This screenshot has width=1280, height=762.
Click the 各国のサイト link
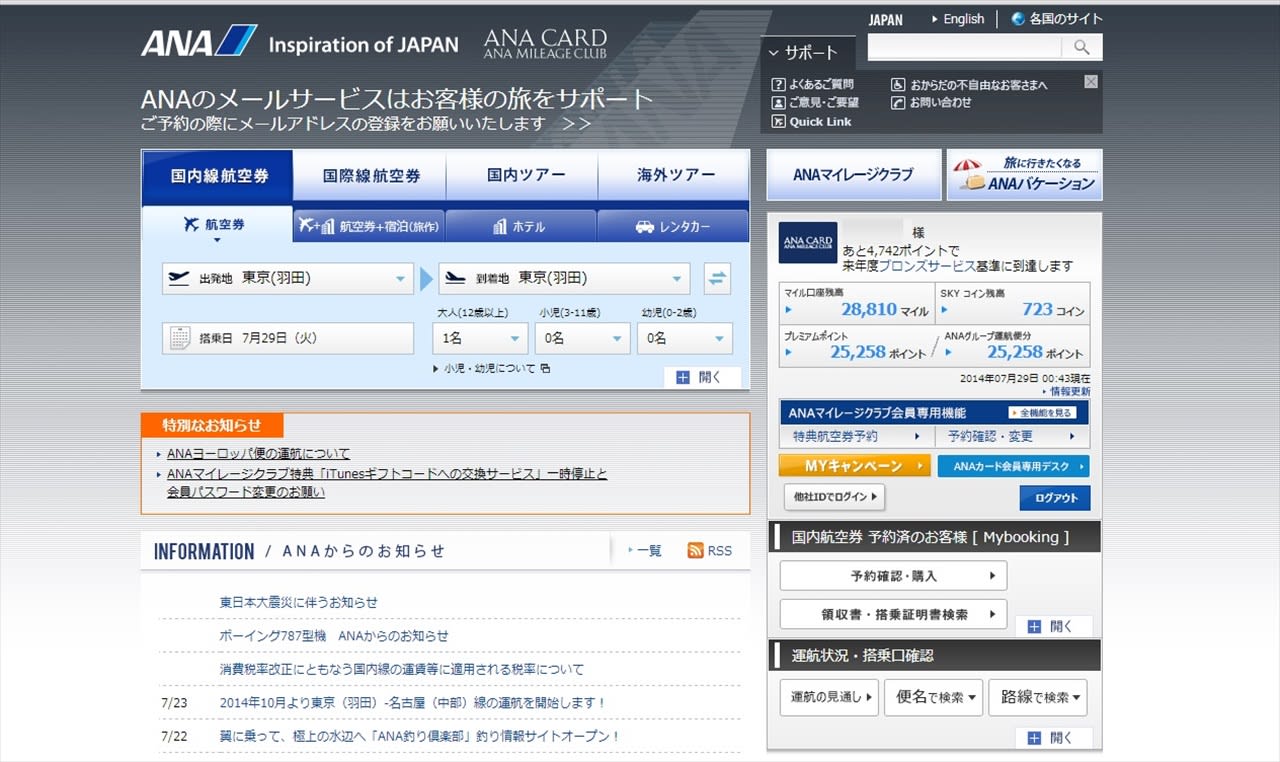[1066, 19]
